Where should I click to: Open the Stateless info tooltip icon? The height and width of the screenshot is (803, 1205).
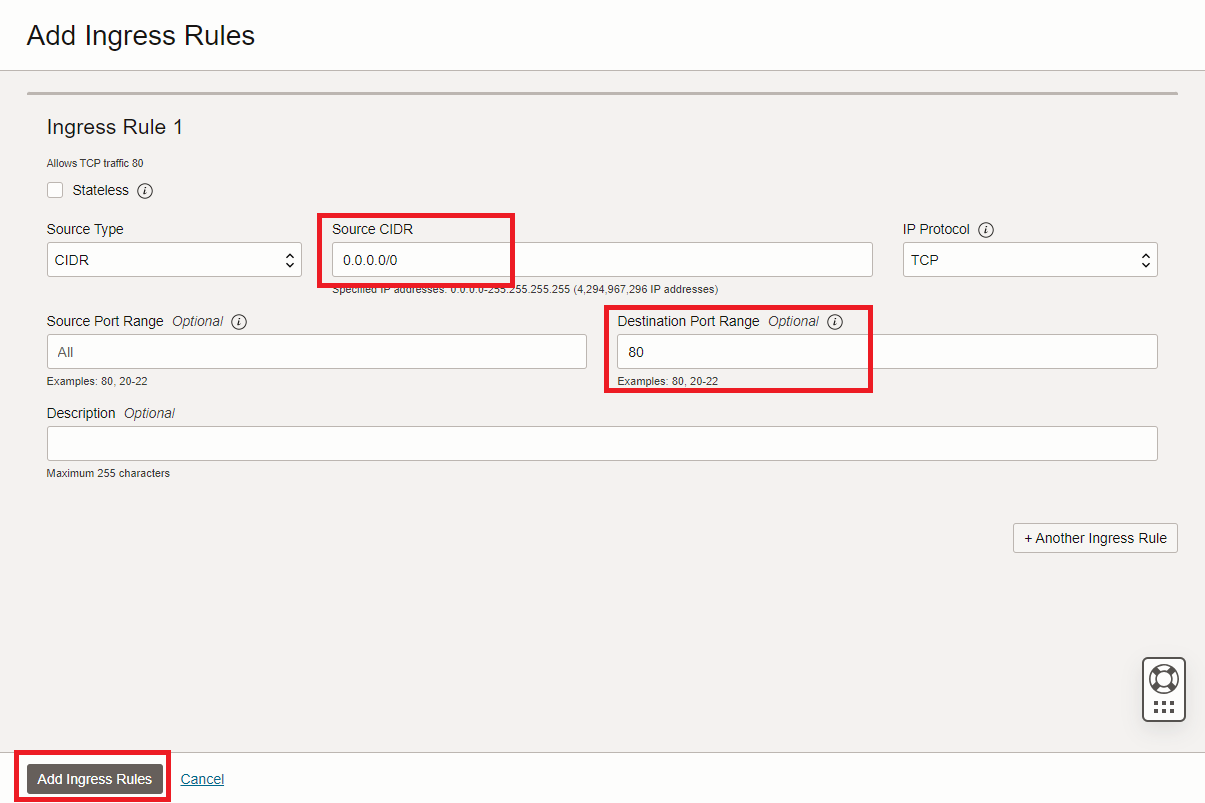click(x=145, y=190)
